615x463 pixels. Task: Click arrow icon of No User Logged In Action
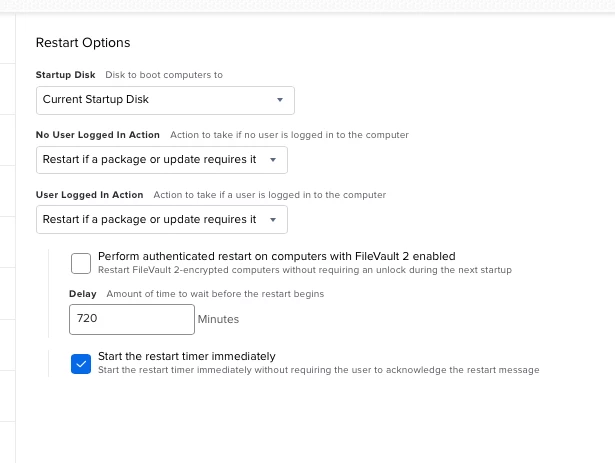pos(273,160)
